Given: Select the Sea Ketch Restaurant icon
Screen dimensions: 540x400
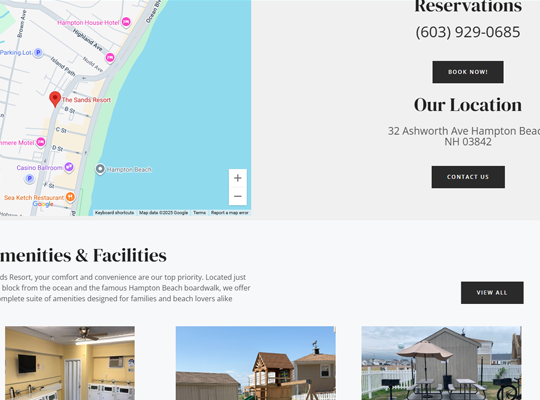Looking at the screenshot, I should tap(70, 197).
